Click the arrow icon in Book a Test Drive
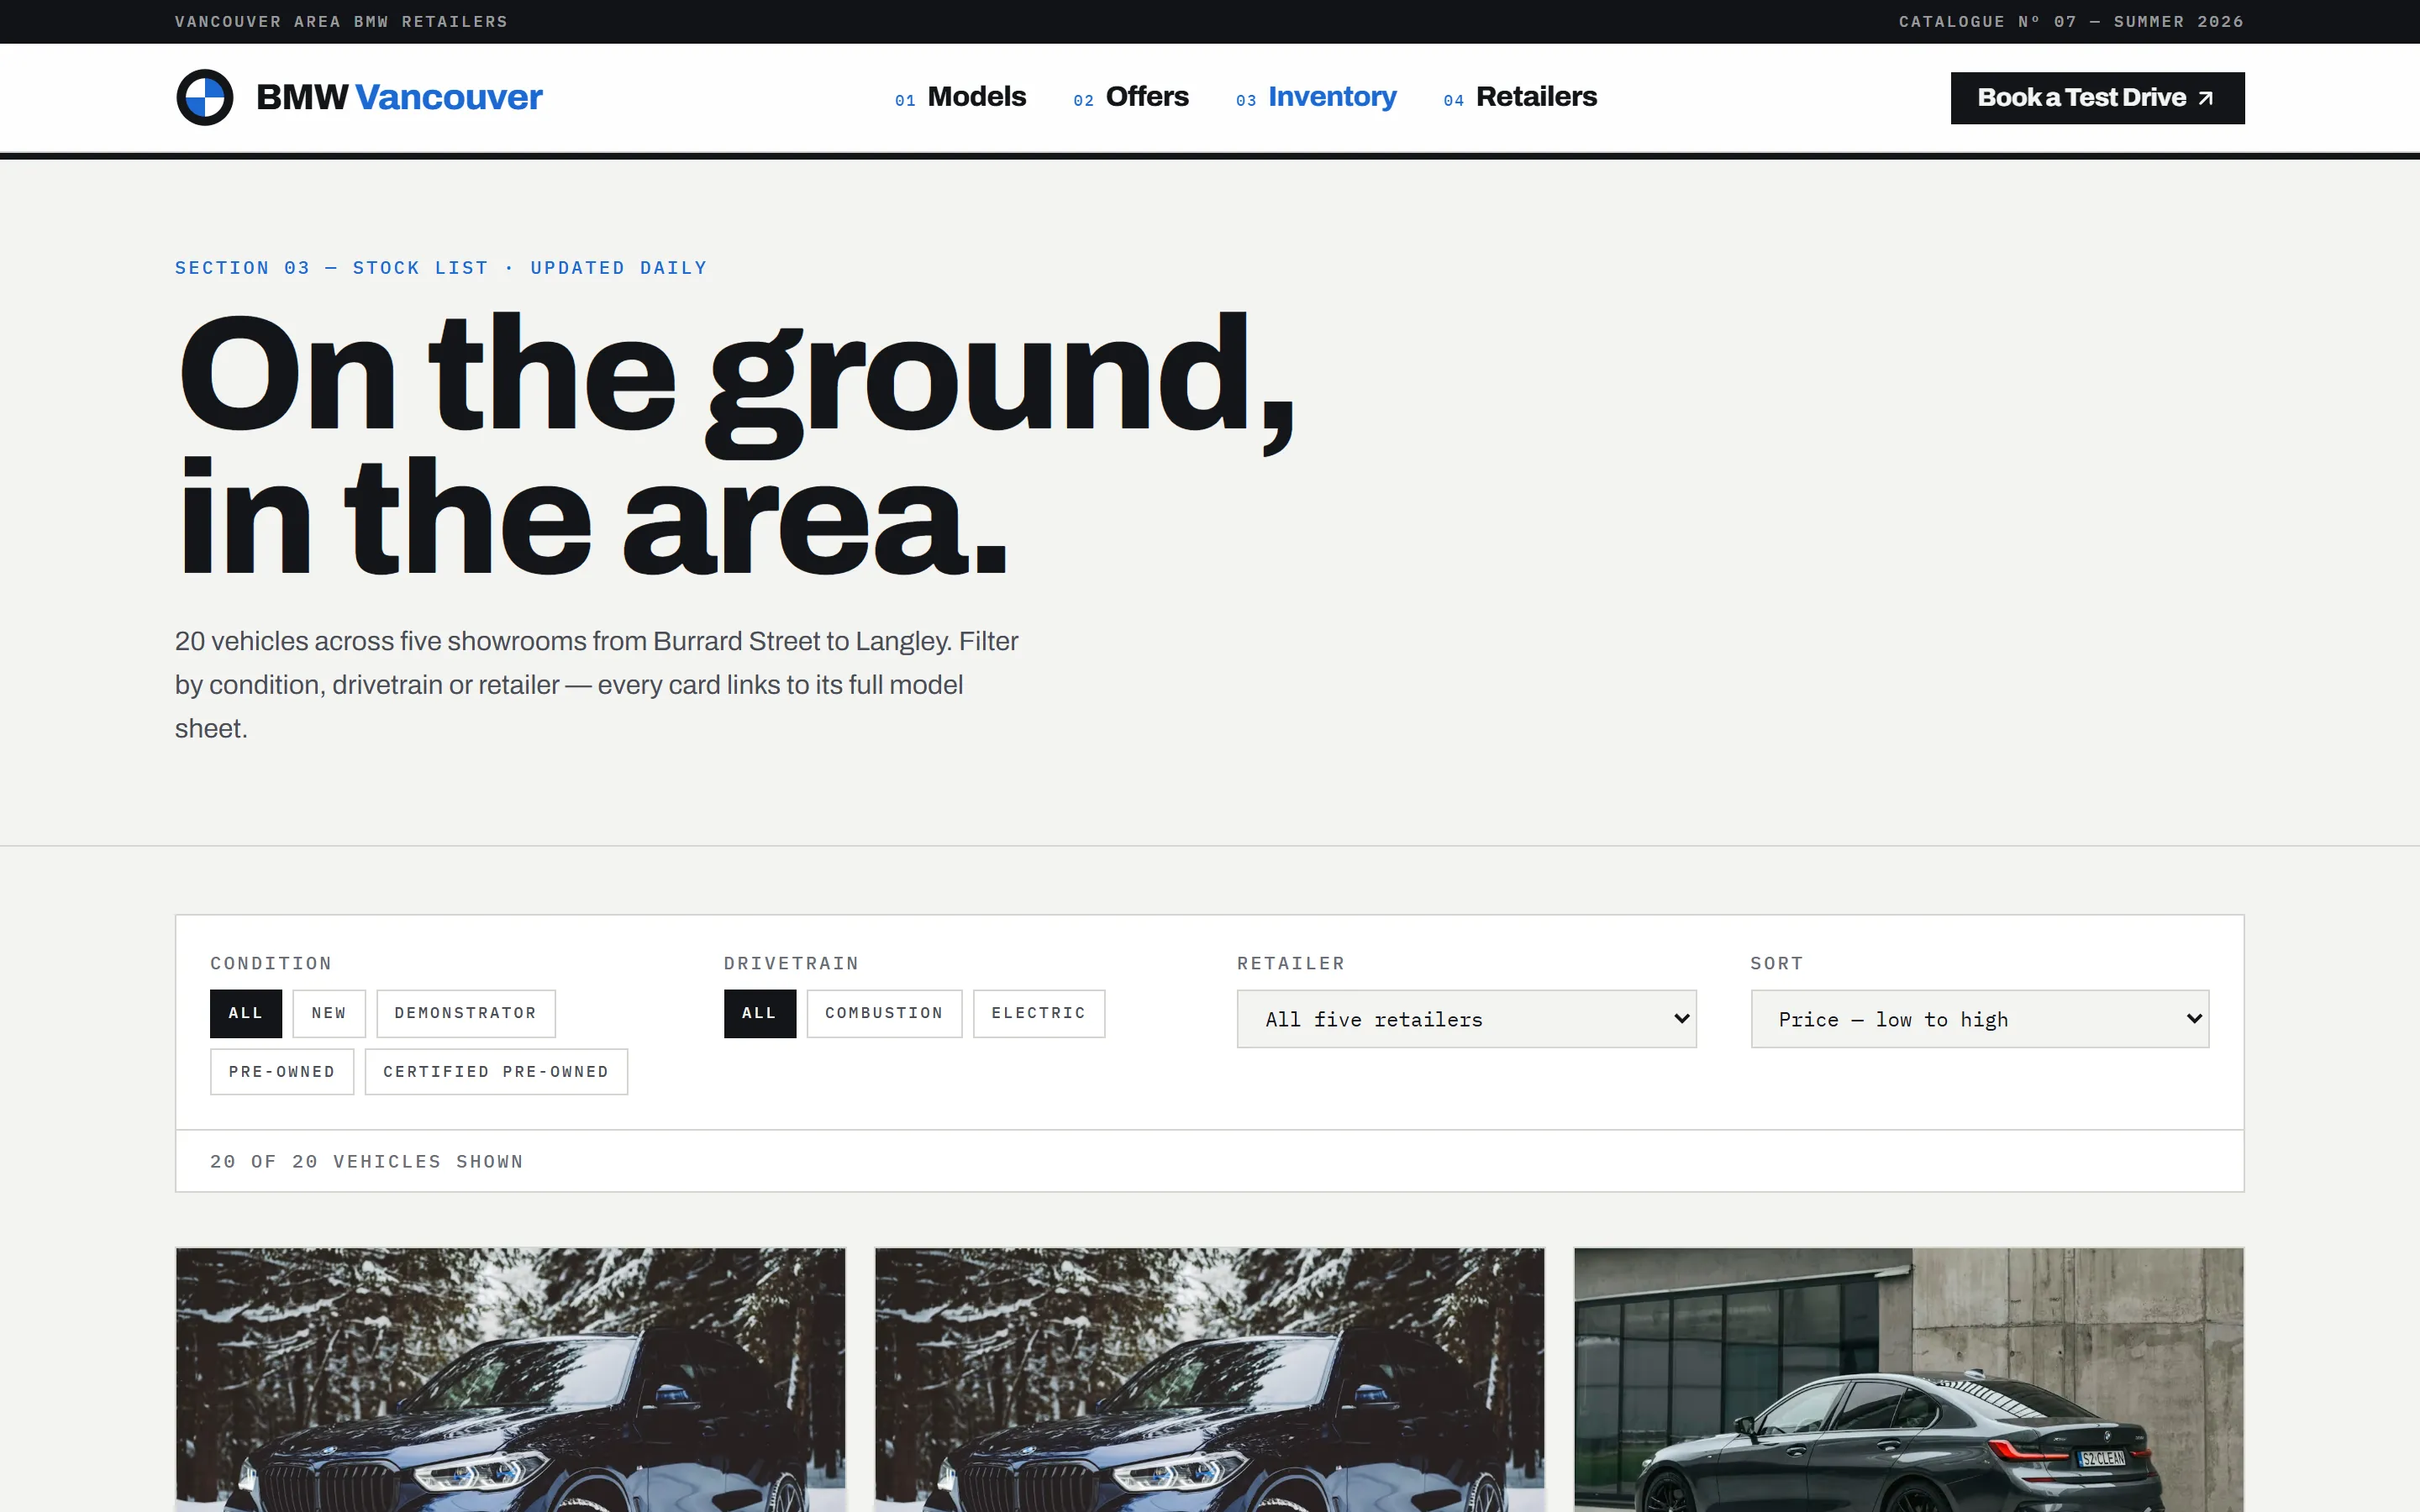This screenshot has height=1512, width=2420. 2205,98
